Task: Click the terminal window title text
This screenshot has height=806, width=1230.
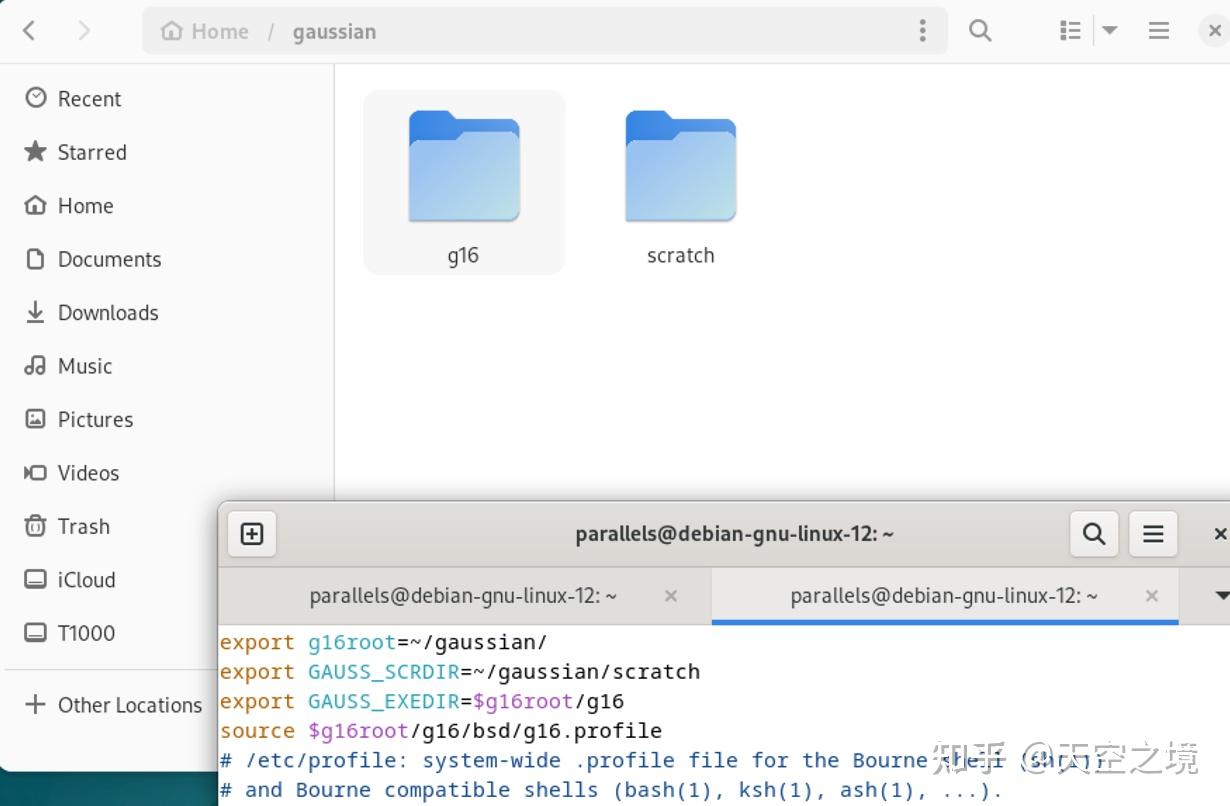Action: pyautogui.click(x=734, y=534)
